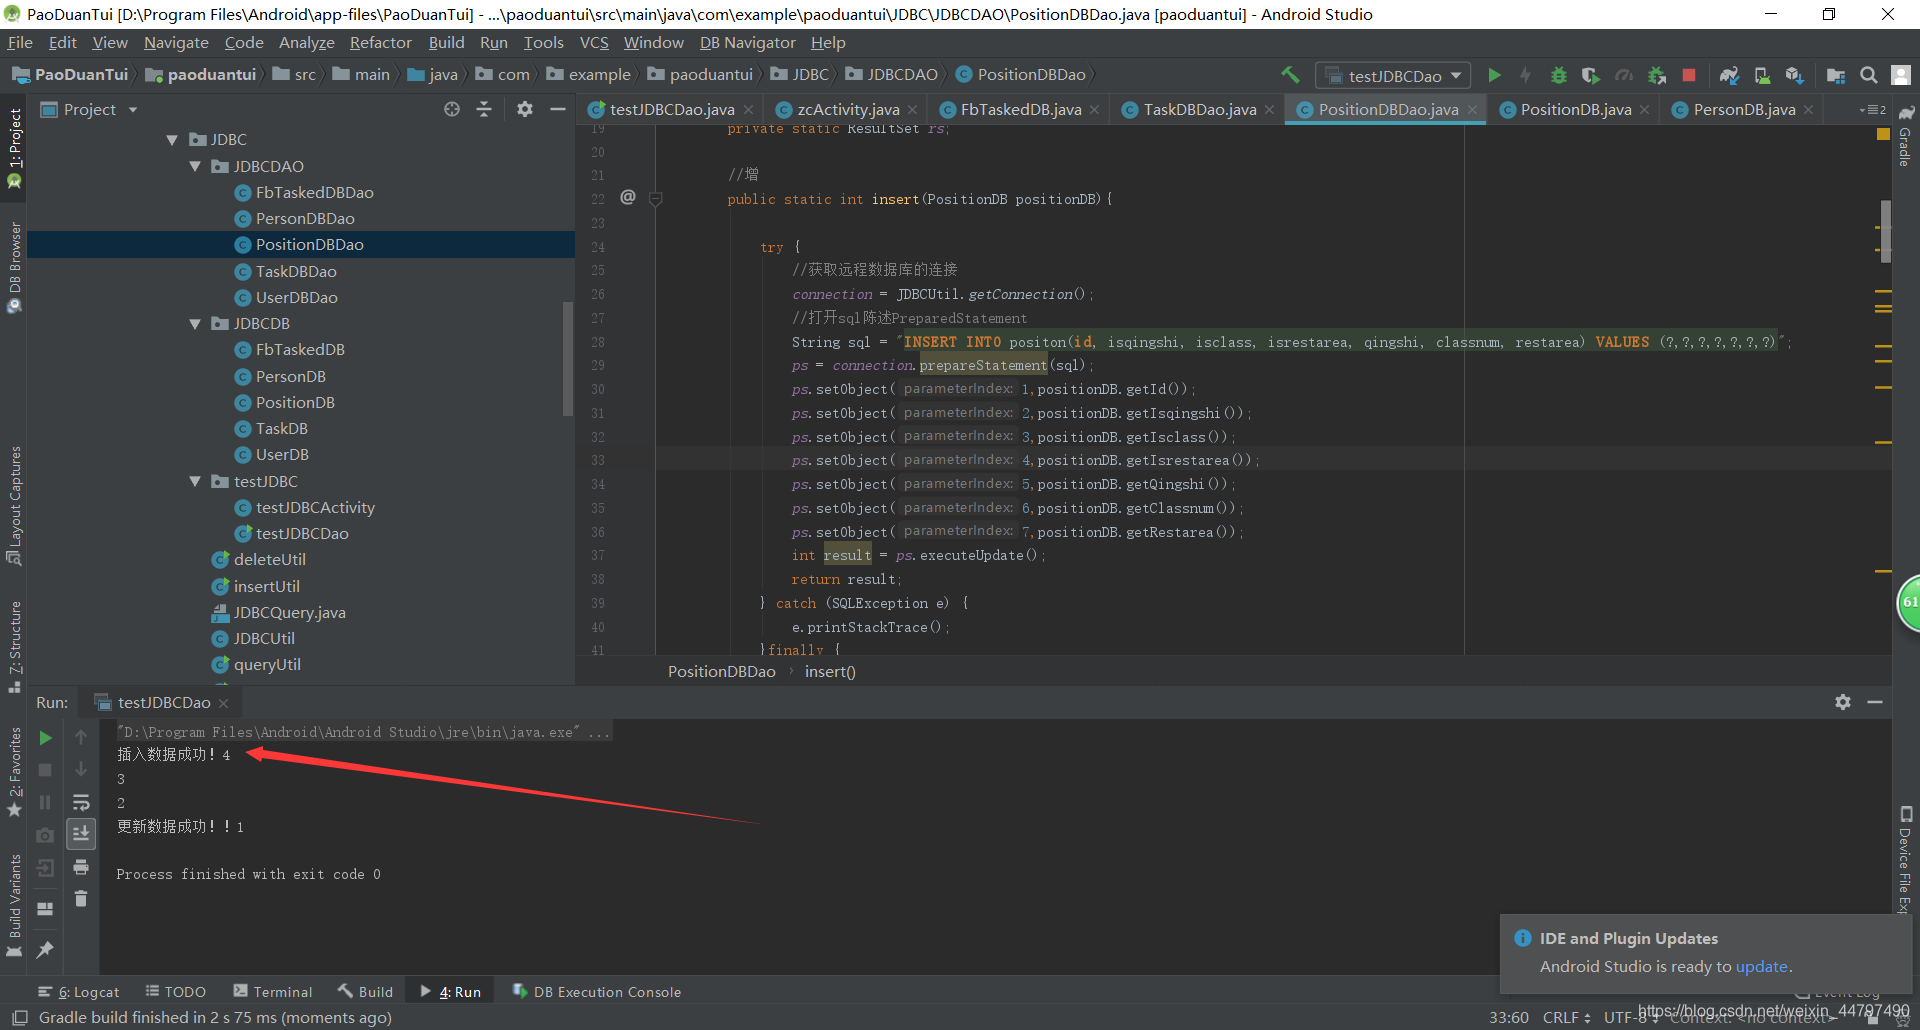1920x1030 pixels.
Task: Collapse the JDBC folder in the tree
Action: pos(172,140)
